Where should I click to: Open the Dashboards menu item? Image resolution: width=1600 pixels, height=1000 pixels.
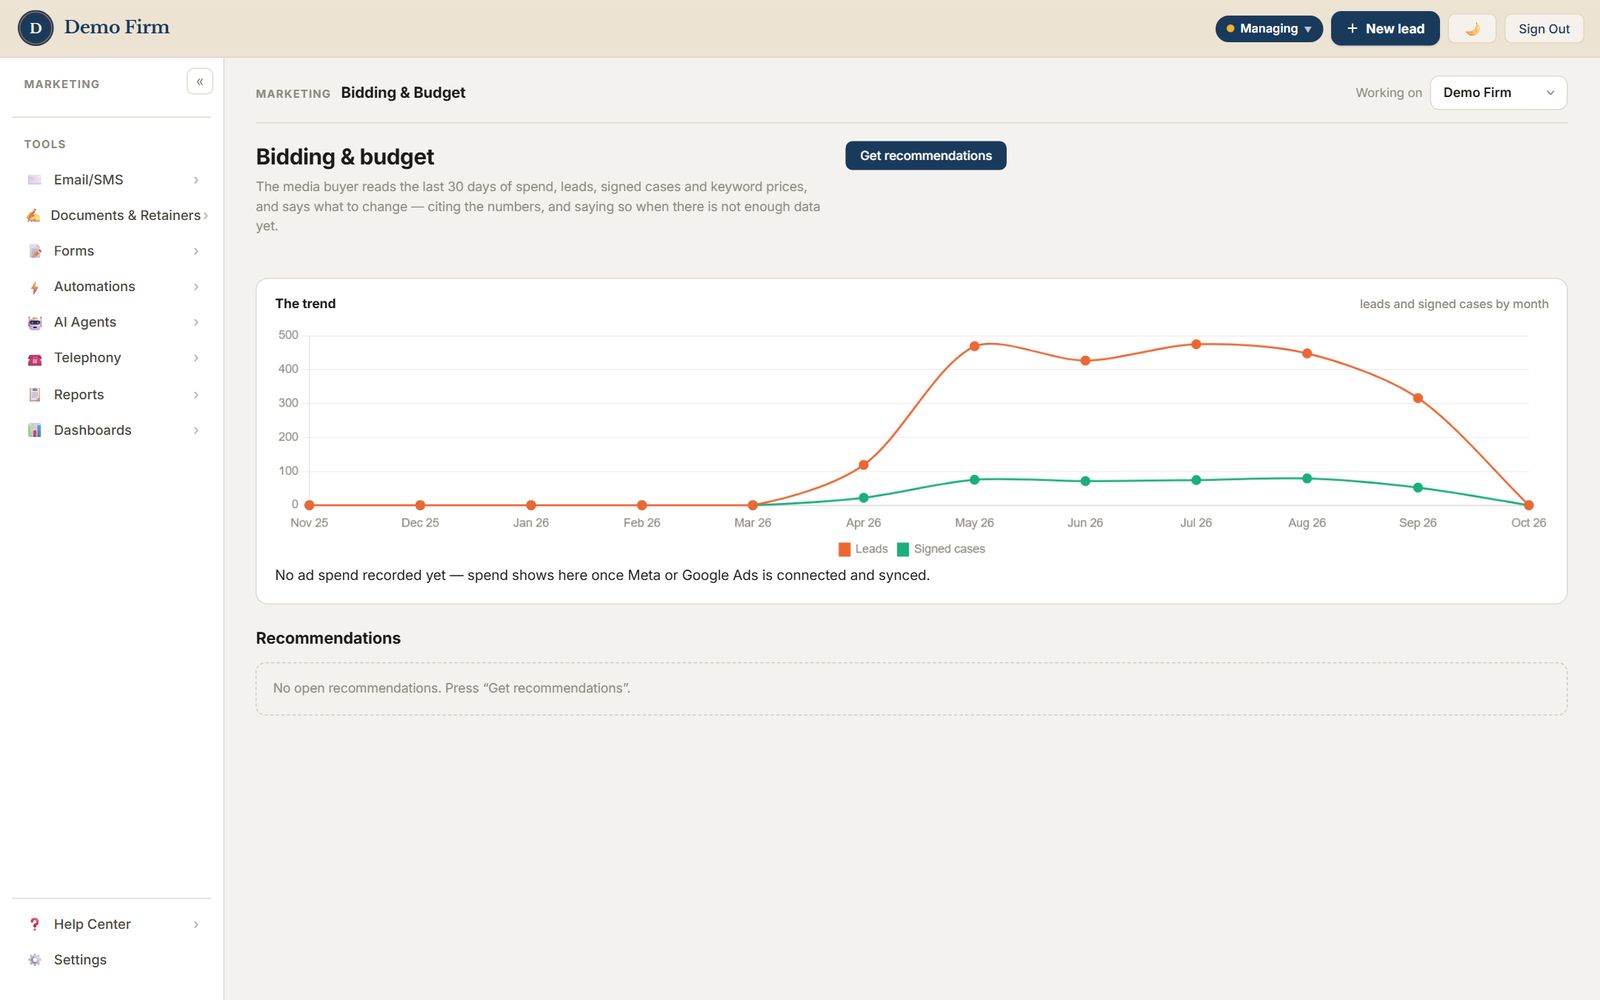(x=112, y=430)
